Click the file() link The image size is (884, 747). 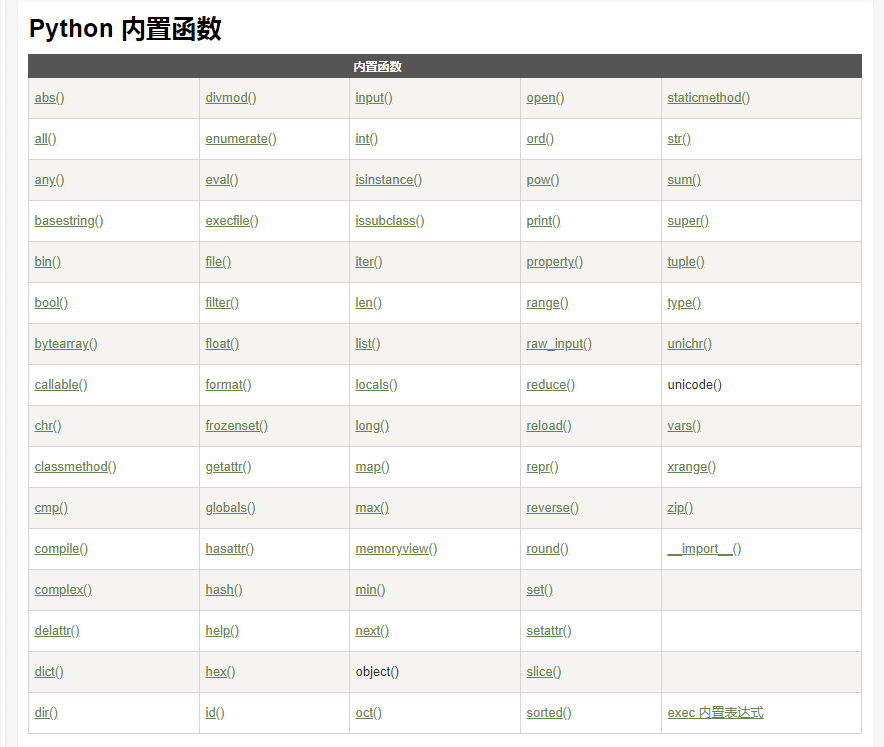(x=218, y=262)
